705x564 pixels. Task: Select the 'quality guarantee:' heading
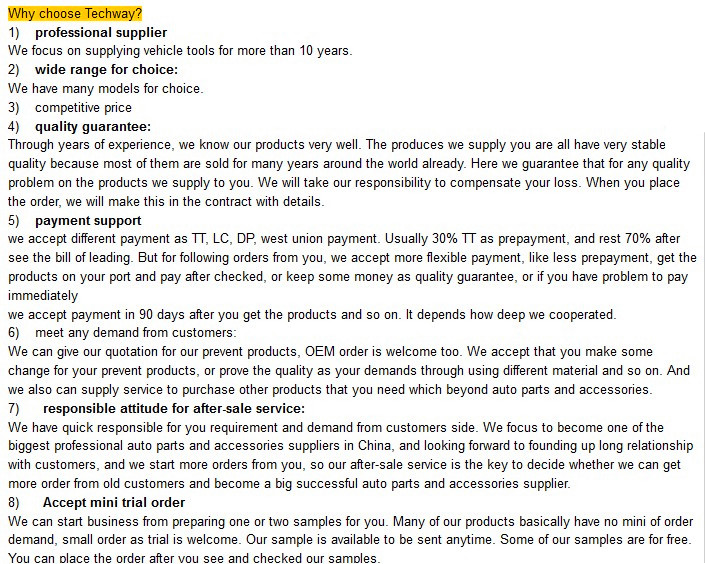pos(93,126)
